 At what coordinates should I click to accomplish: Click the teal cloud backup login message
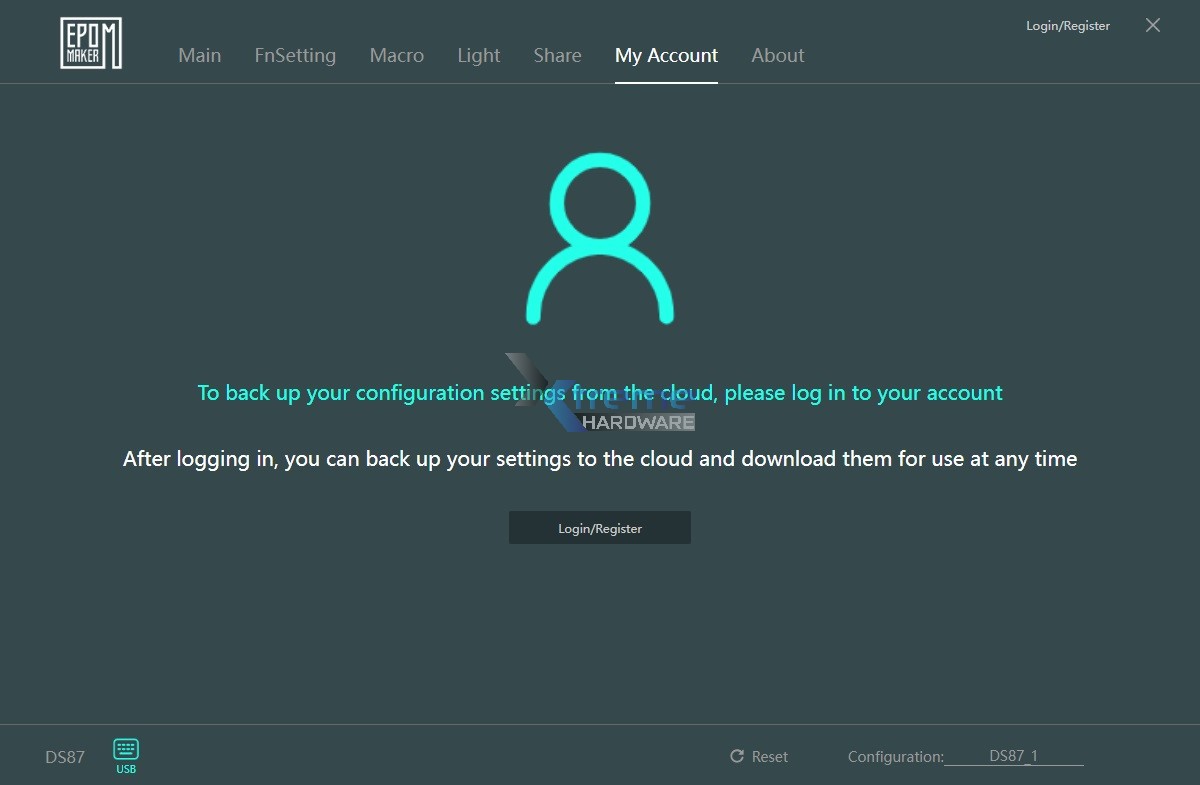click(x=600, y=393)
